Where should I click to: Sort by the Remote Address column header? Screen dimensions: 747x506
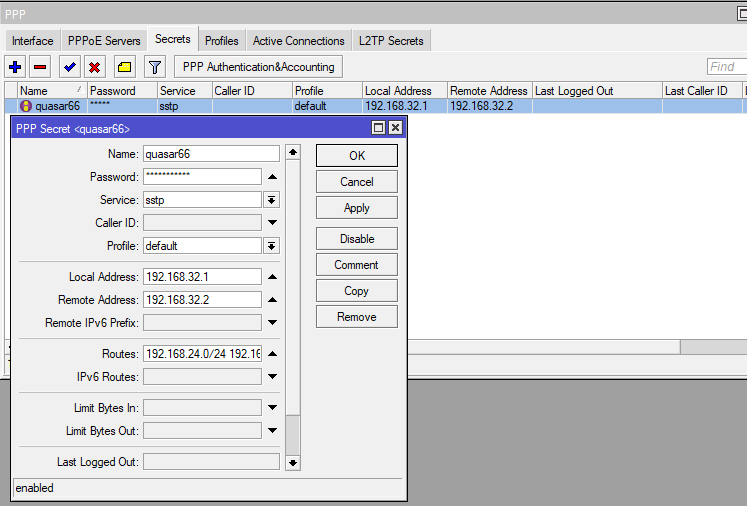point(490,91)
